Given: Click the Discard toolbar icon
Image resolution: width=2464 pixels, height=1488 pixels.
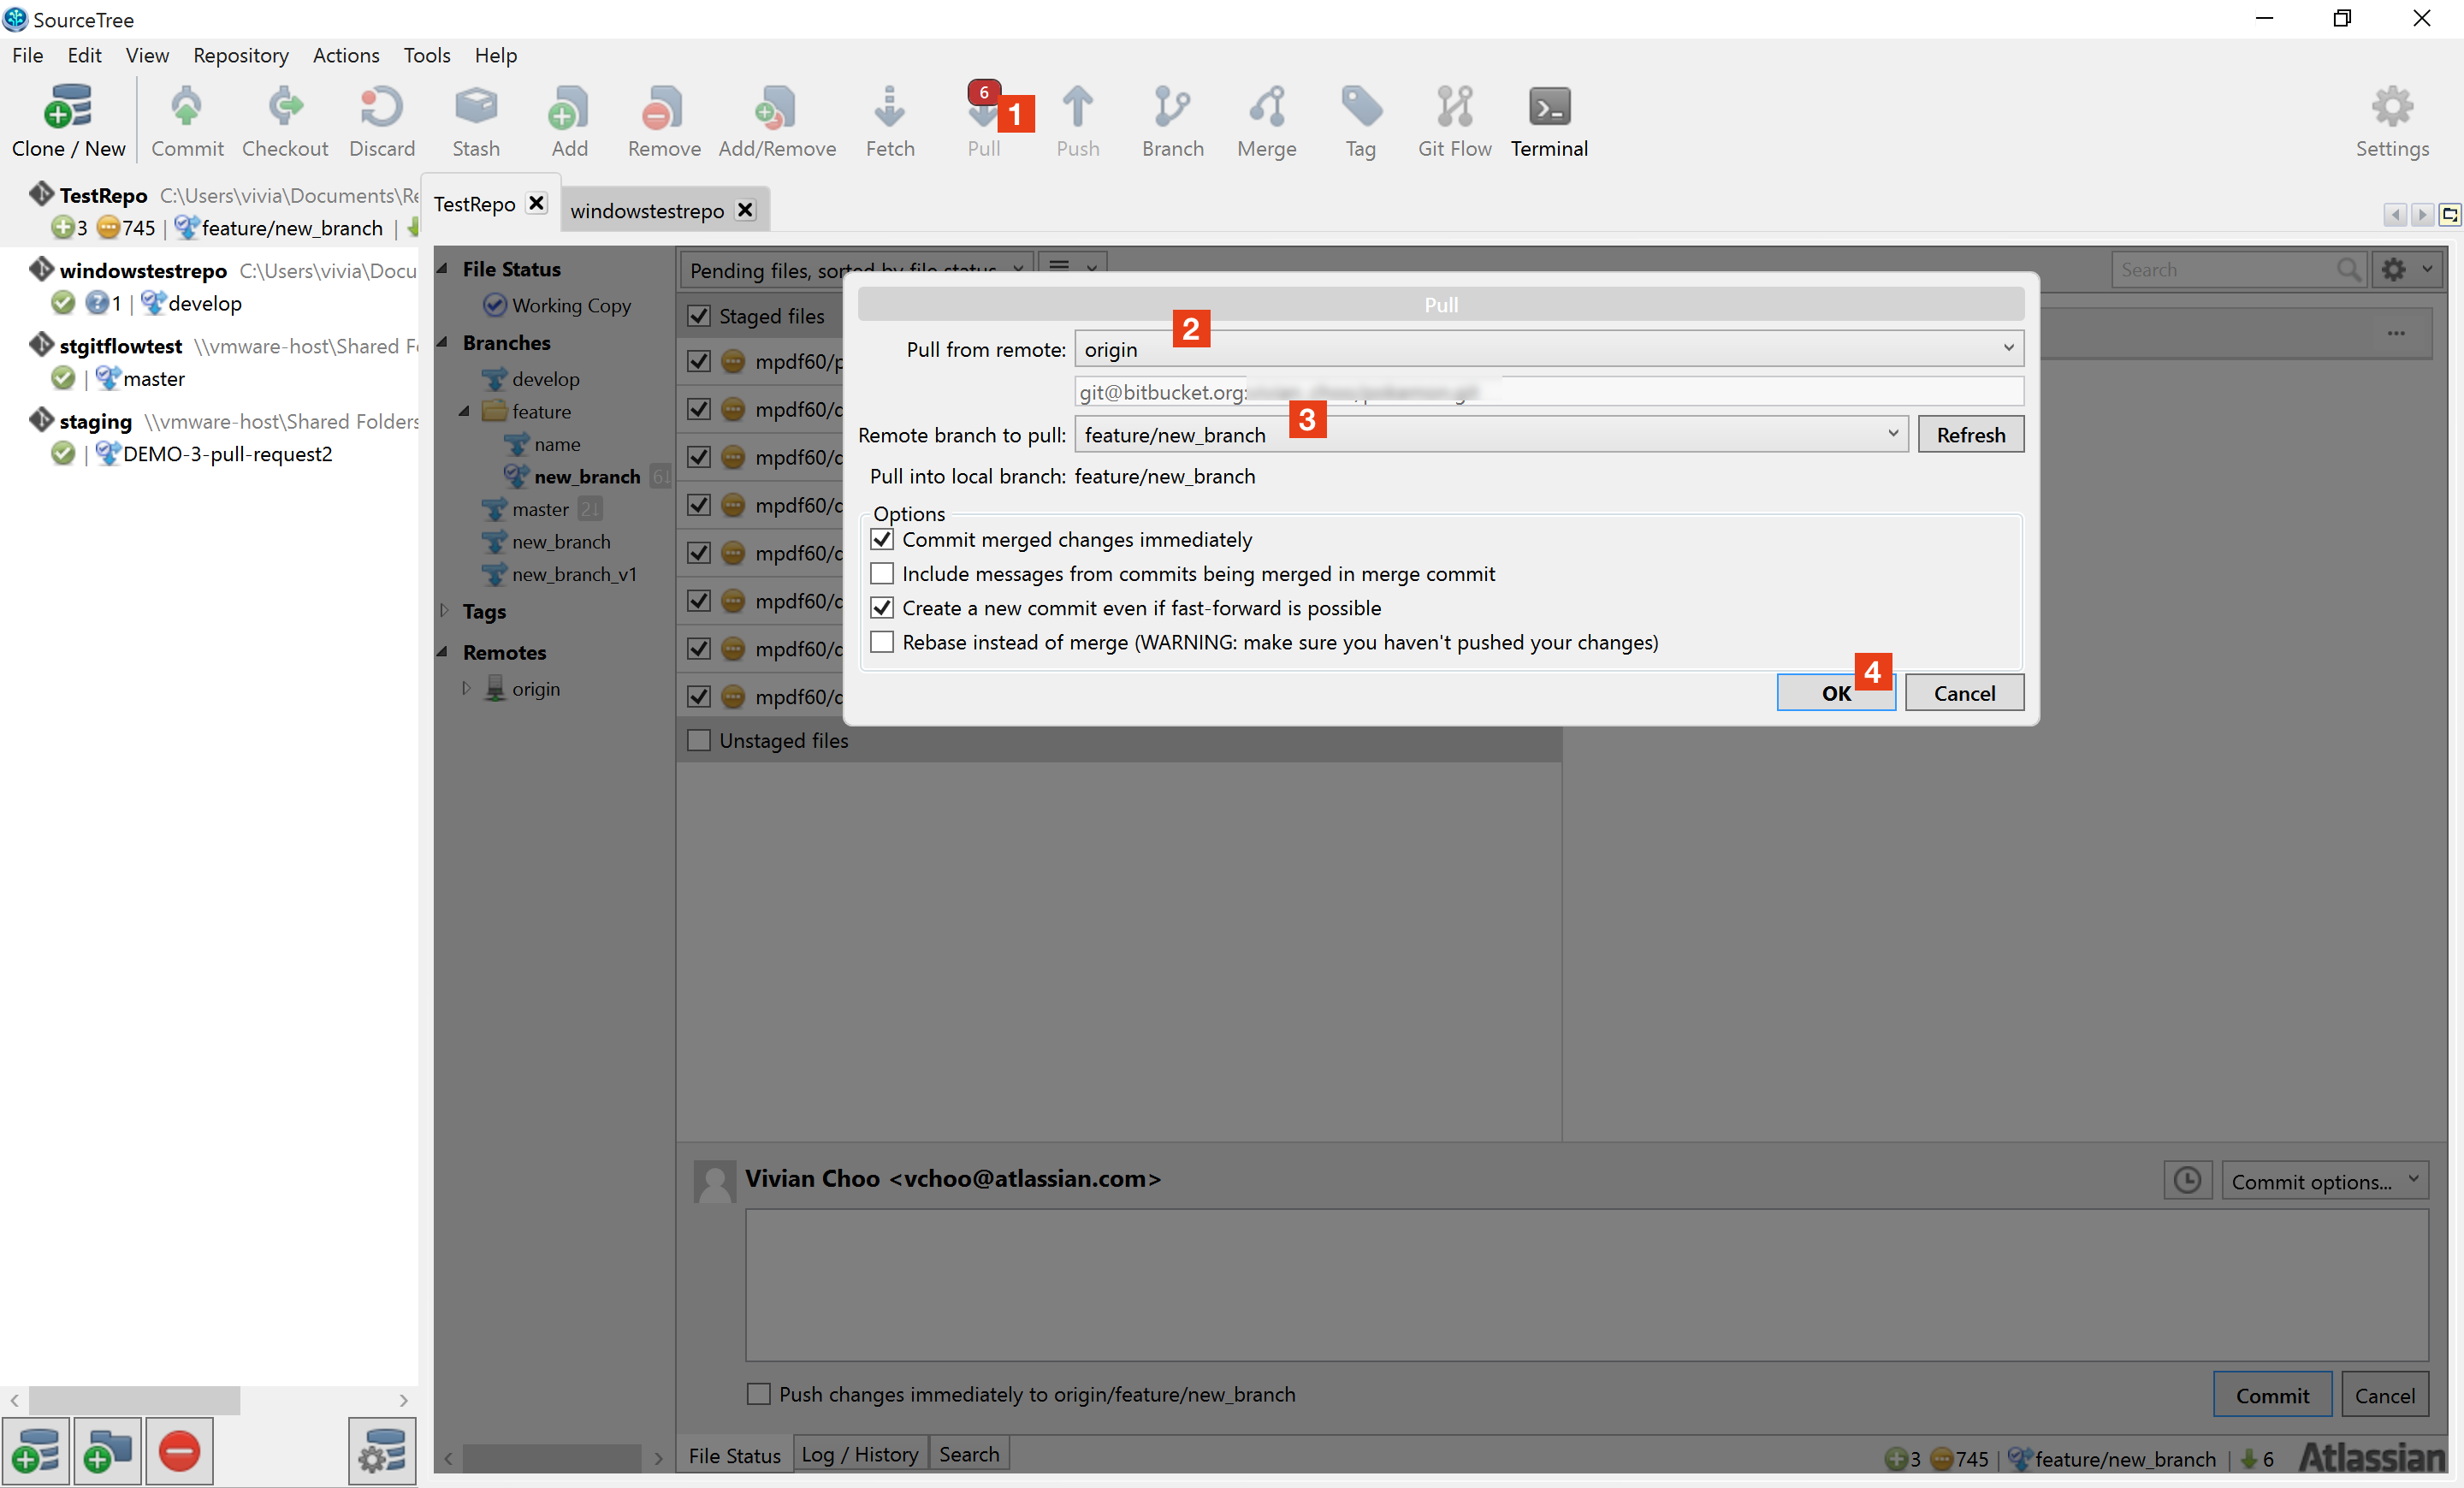Looking at the screenshot, I should [x=381, y=107].
